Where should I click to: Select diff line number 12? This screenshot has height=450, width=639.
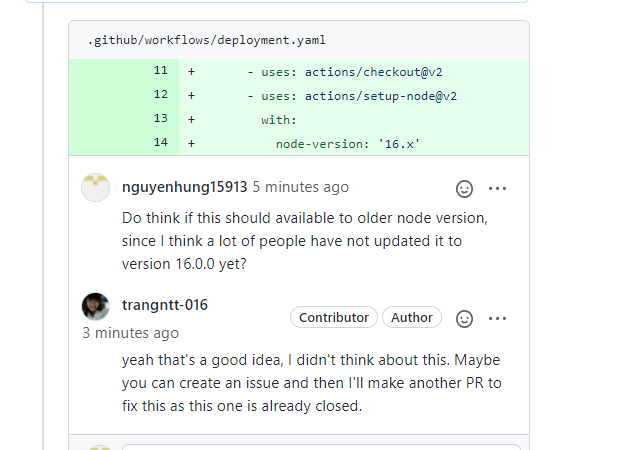[161, 95]
